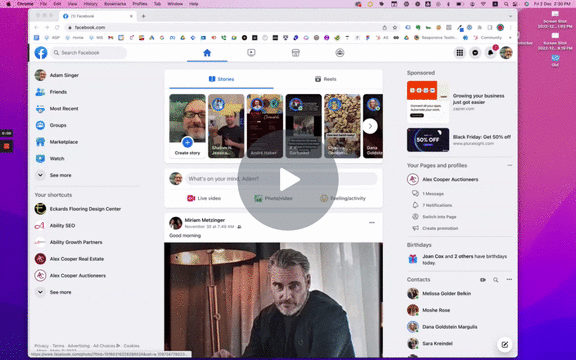
Task: Show next stories with the arrow button
Action: point(370,126)
